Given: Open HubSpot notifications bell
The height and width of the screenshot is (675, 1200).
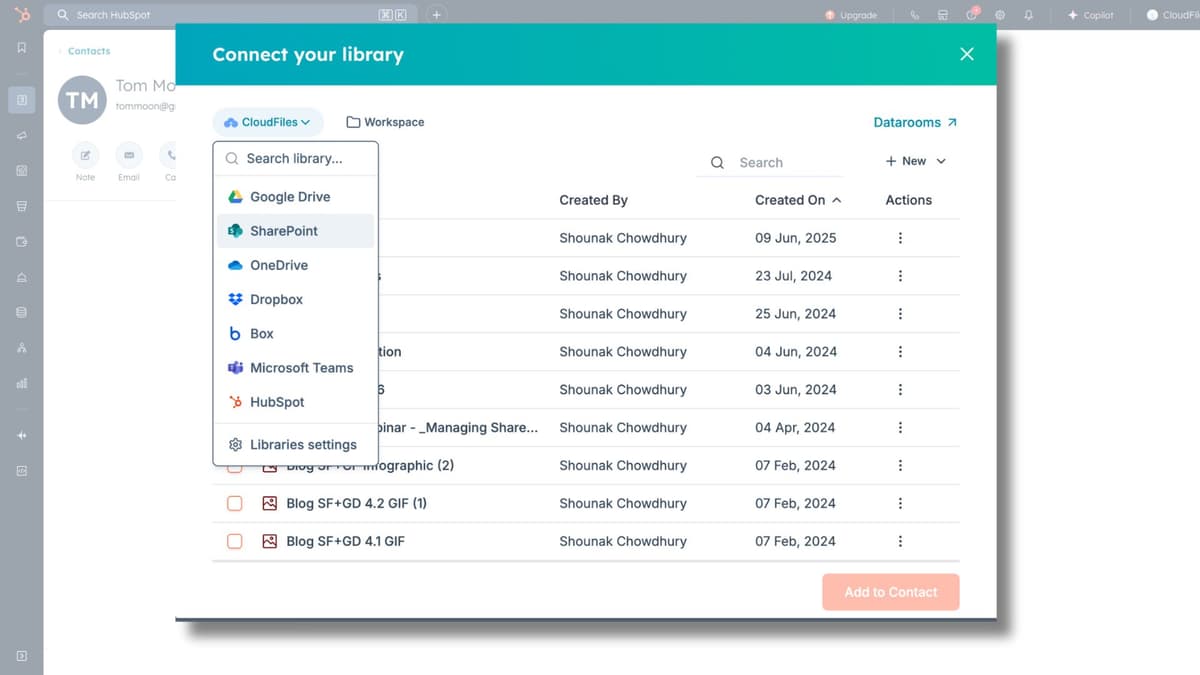Looking at the screenshot, I should [1030, 15].
